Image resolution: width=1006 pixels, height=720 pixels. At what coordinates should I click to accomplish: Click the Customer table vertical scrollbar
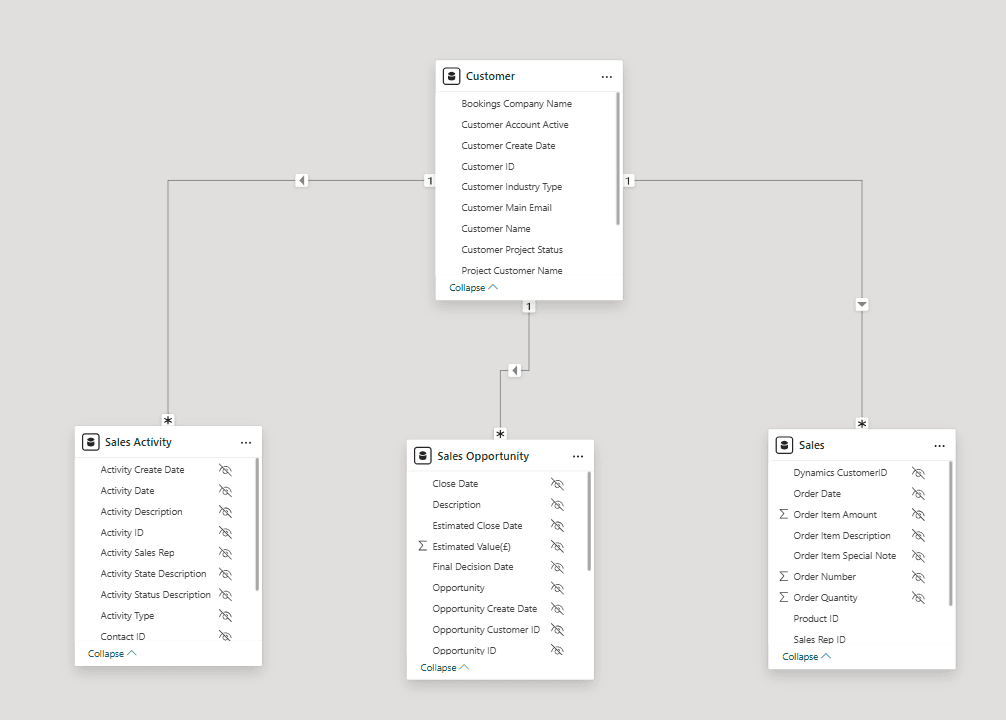[618, 158]
